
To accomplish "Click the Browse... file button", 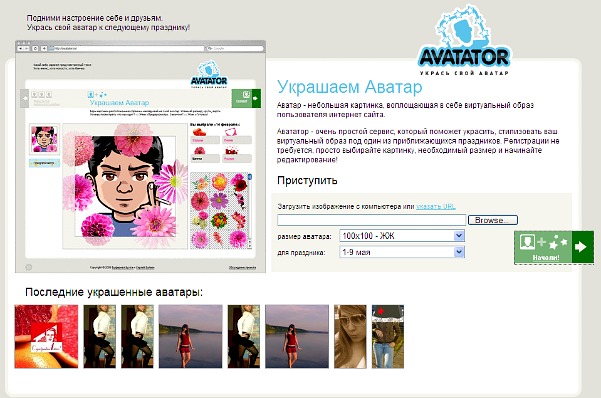I will pyautogui.click(x=493, y=220).
